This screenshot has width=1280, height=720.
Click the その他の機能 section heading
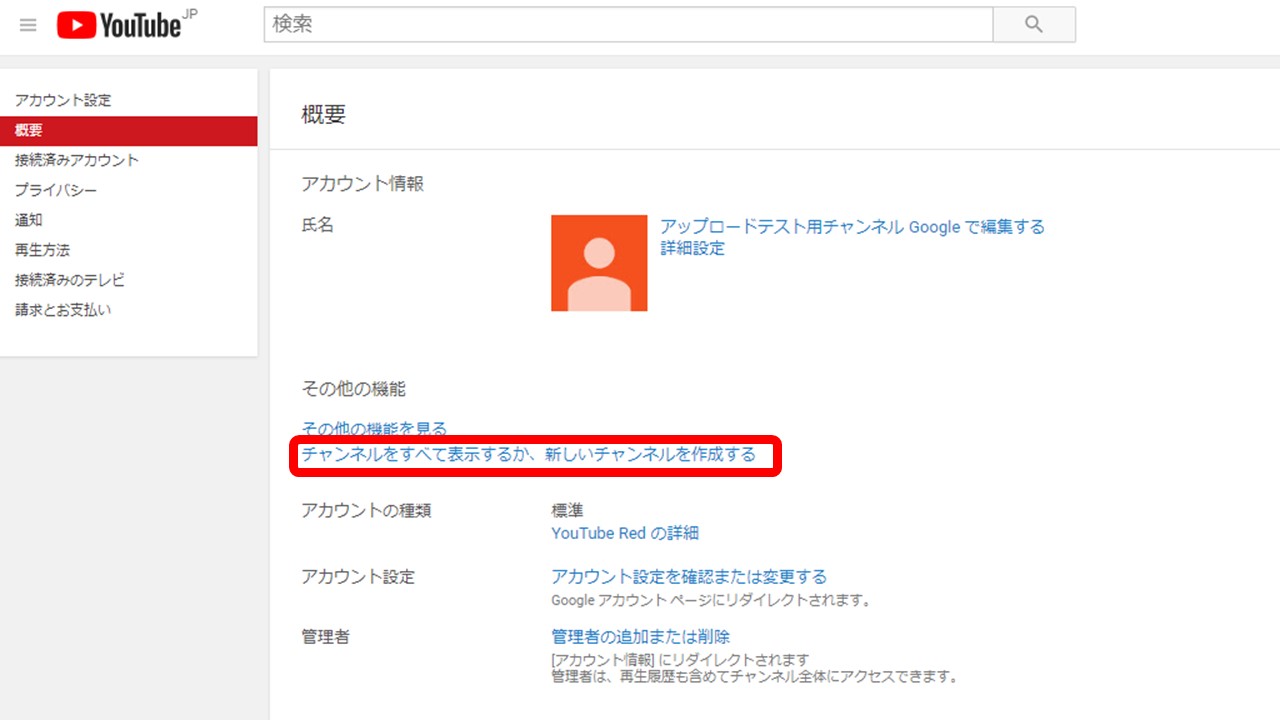coord(354,389)
